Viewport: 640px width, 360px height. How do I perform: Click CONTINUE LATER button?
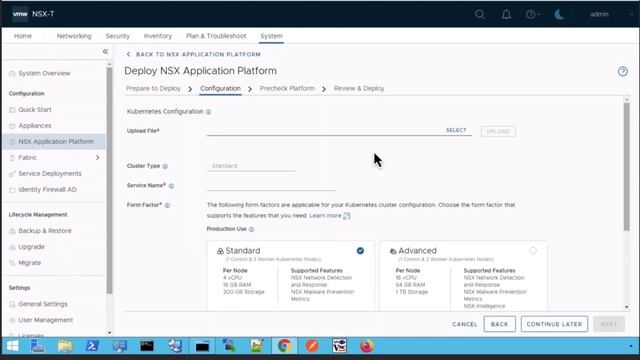pos(554,324)
